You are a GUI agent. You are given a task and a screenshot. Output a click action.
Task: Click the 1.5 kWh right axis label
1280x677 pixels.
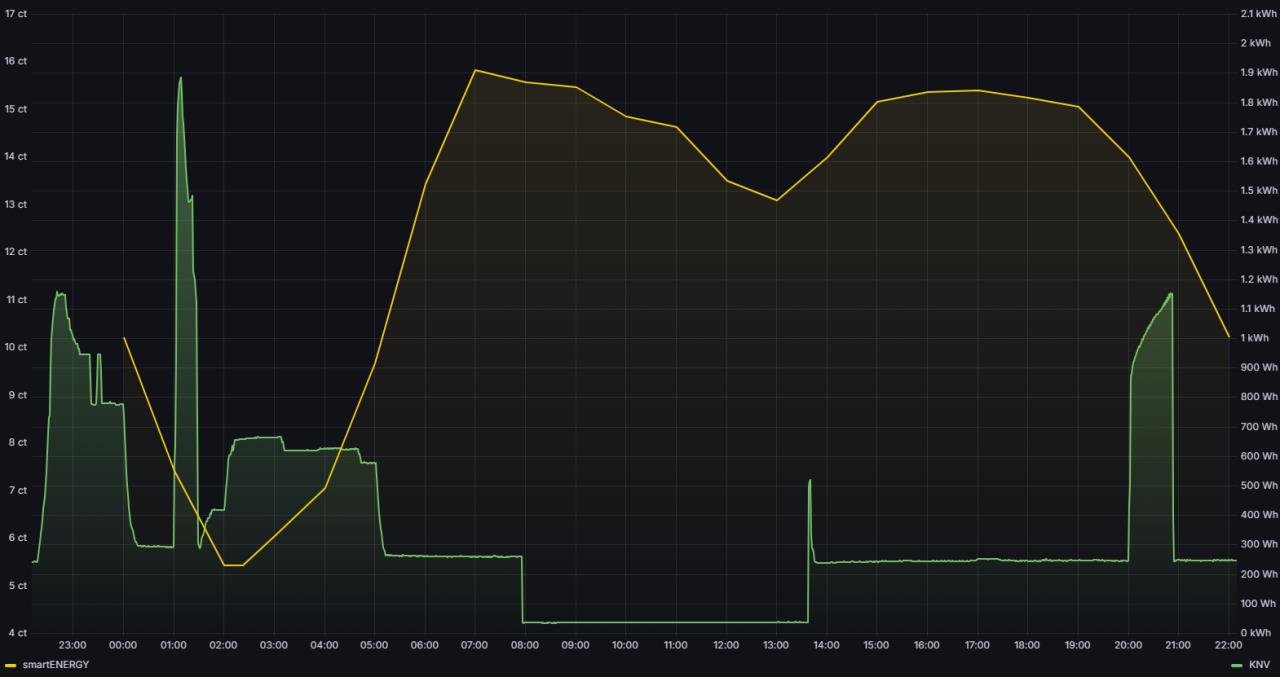(x=1259, y=191)
